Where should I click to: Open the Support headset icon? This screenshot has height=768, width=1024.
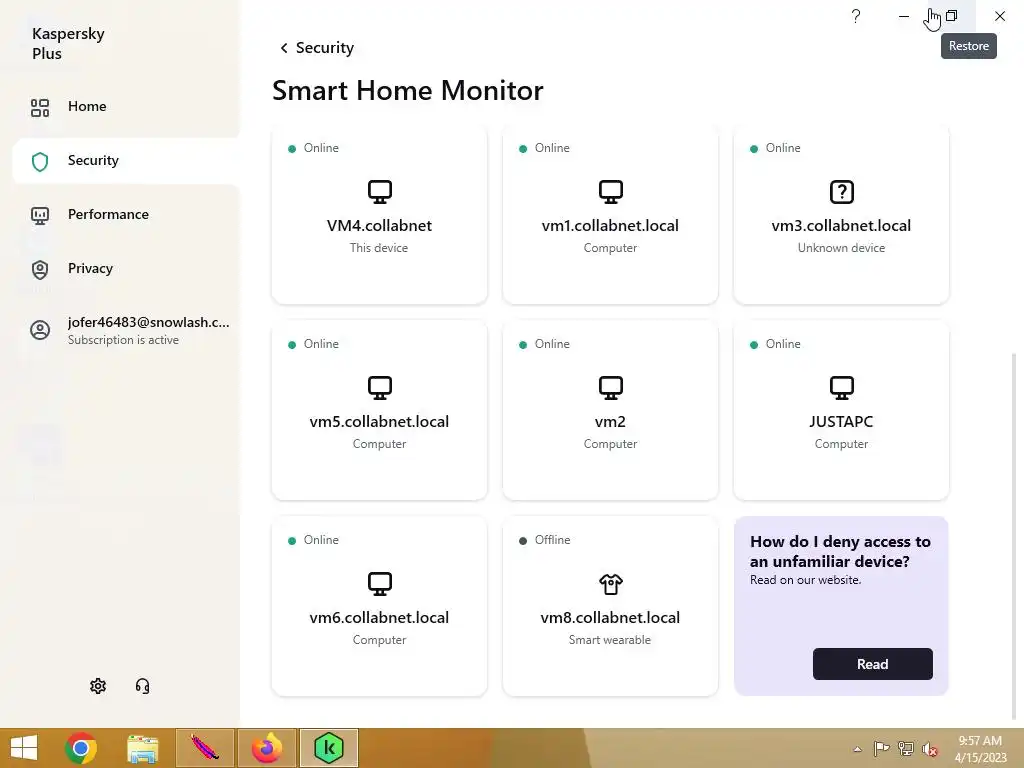coord(142,686)
